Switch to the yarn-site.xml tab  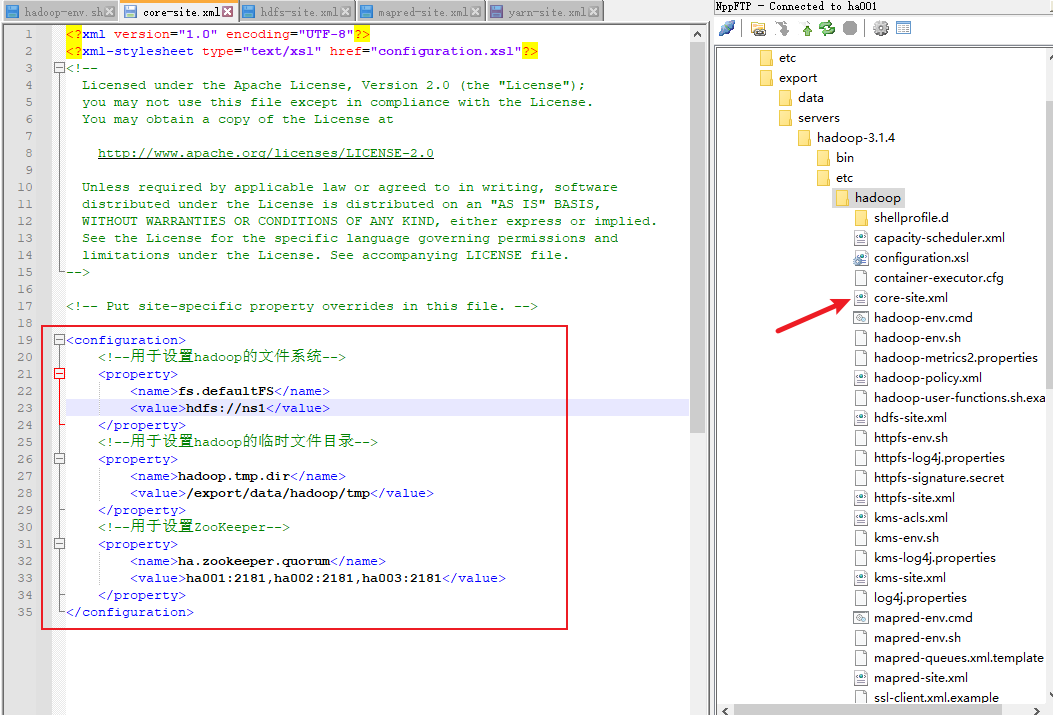544,11
